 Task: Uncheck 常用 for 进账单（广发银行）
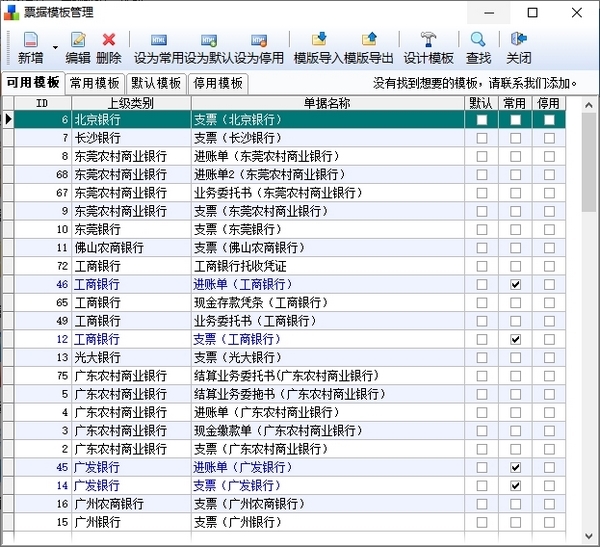(515, 467)
